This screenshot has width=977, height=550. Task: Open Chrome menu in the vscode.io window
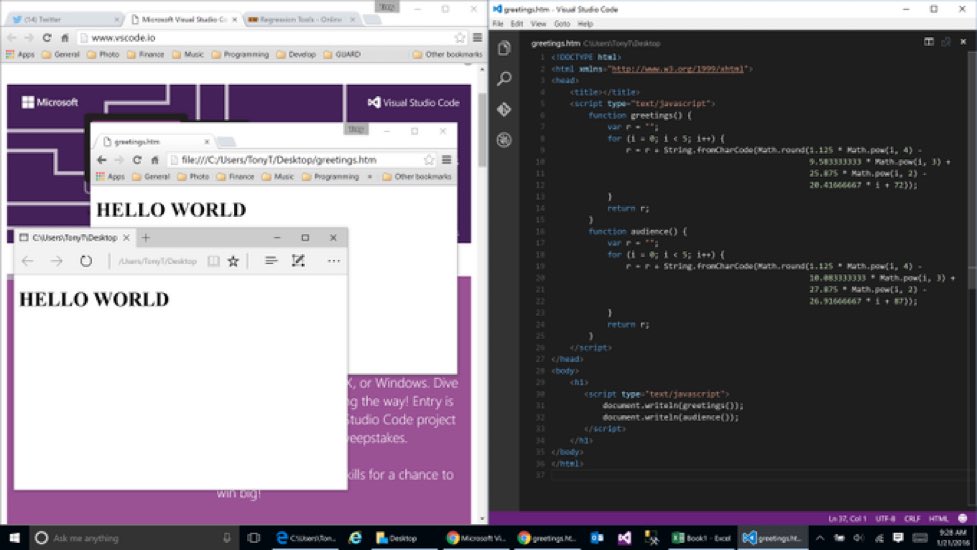pyautogui.click(x=477, y=38)
